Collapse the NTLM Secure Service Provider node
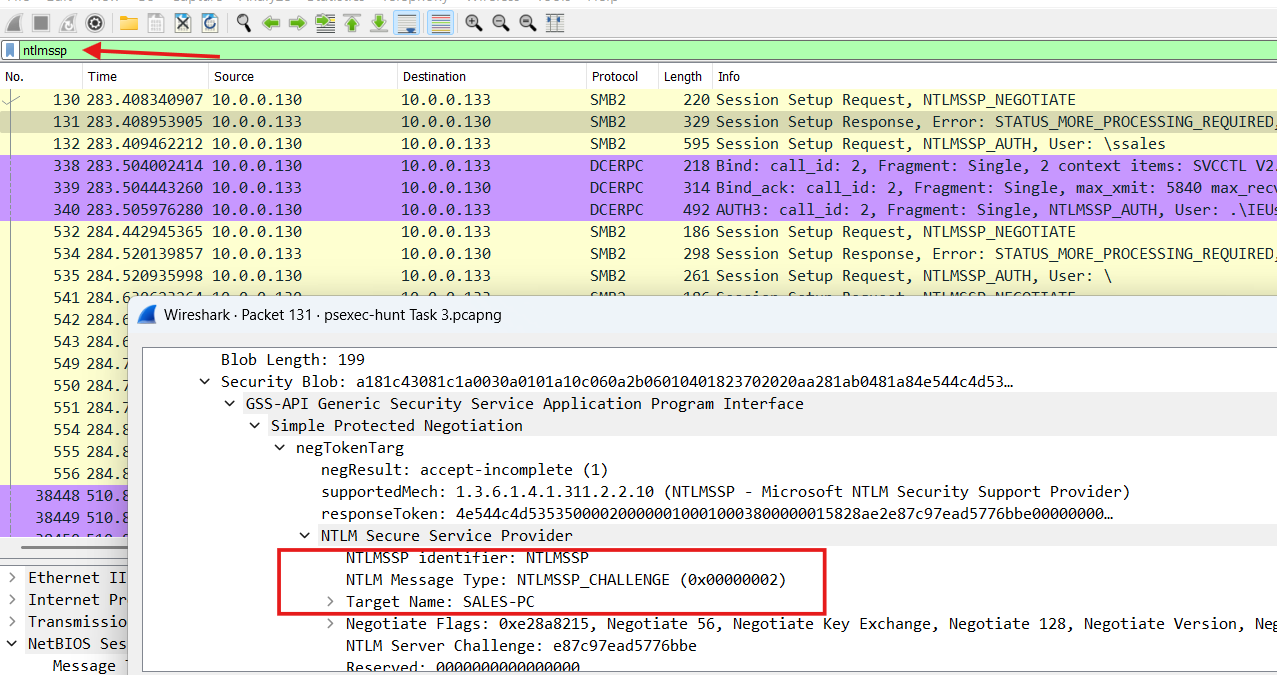1277x675 pixels. tap(305, 536)
